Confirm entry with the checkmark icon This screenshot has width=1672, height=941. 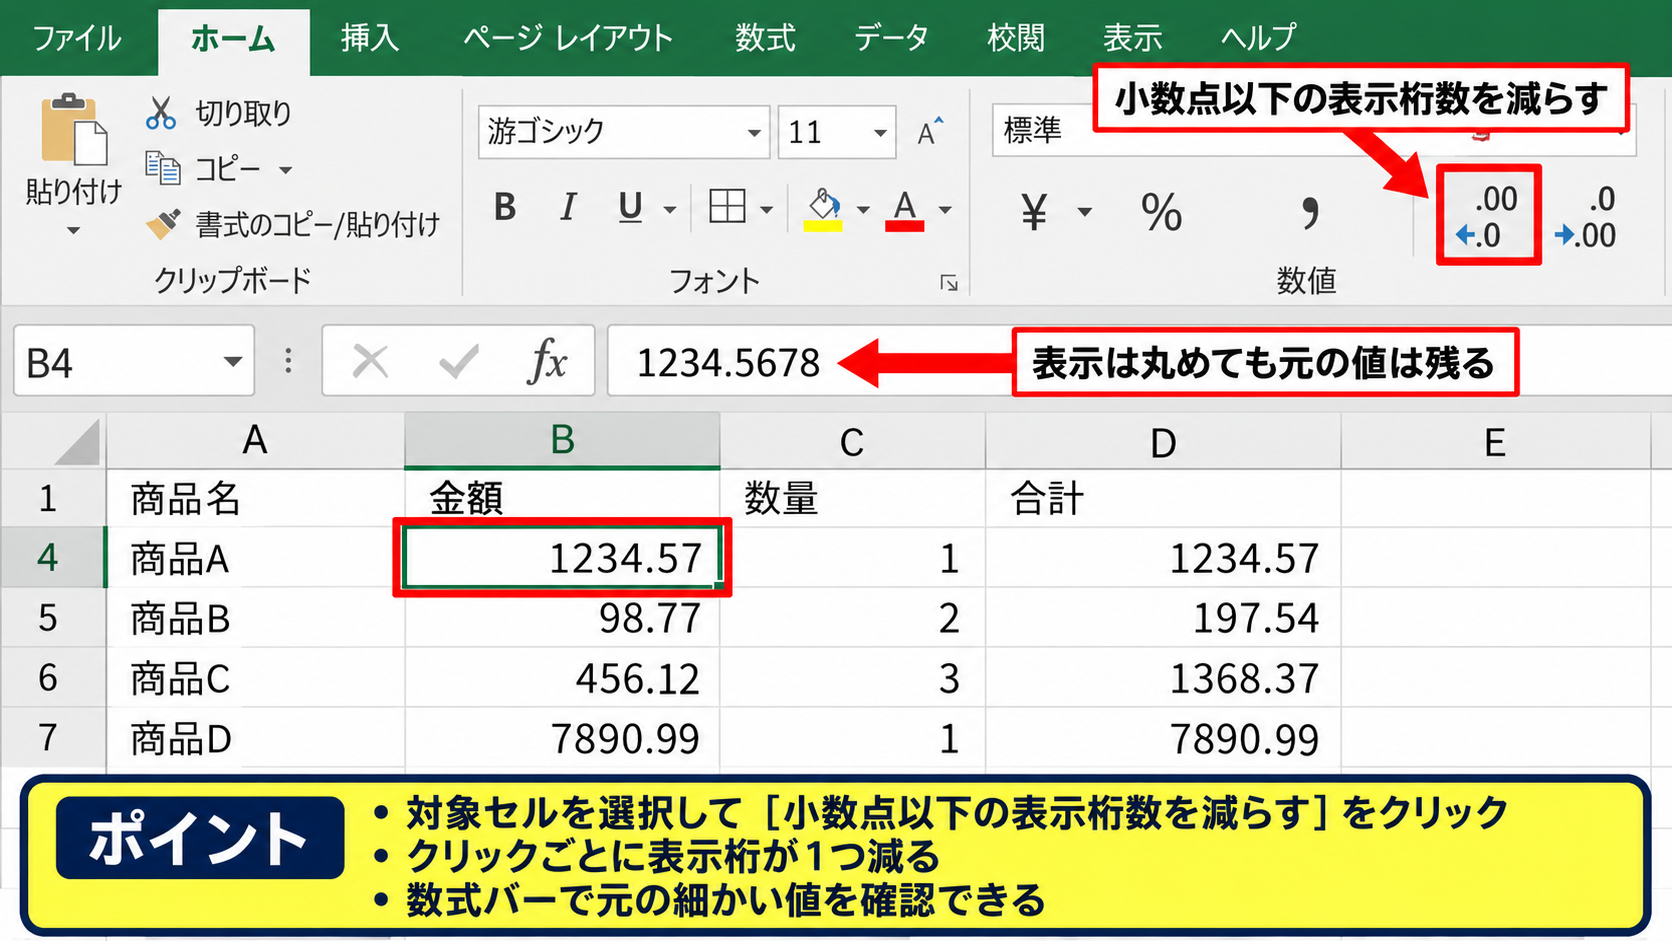tap(459, 361)
